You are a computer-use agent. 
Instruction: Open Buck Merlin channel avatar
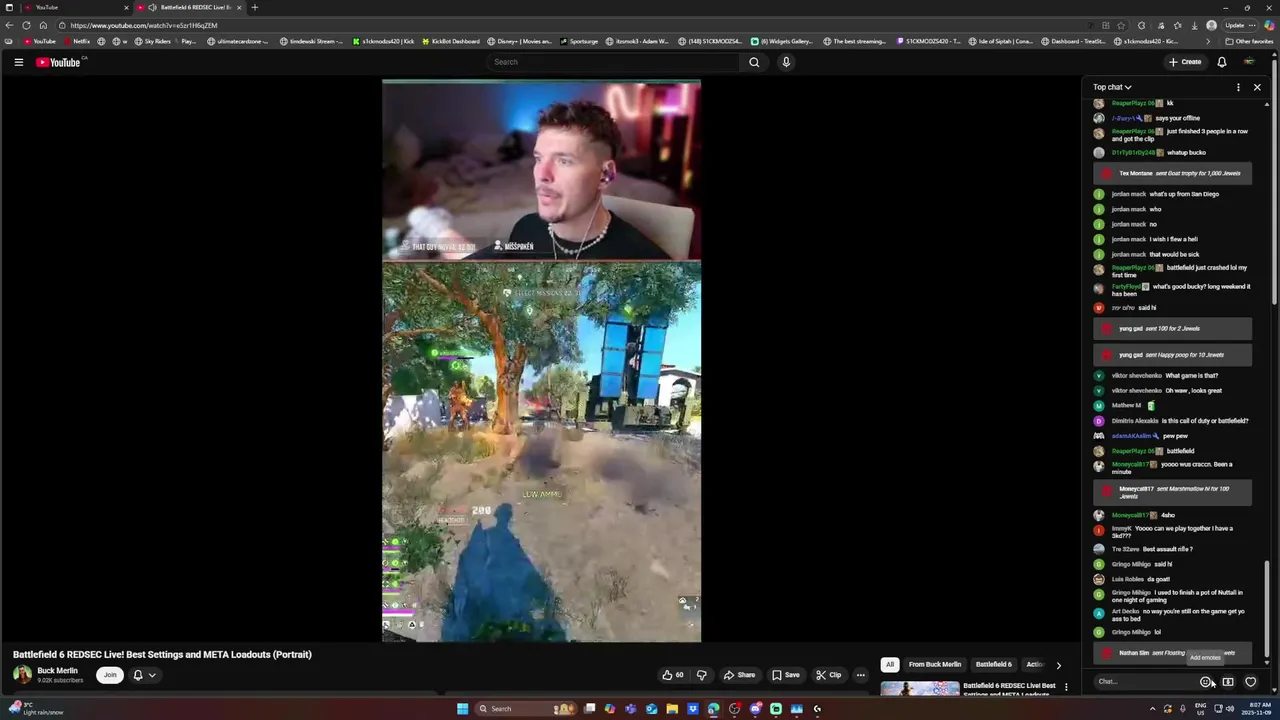point(22,675)
